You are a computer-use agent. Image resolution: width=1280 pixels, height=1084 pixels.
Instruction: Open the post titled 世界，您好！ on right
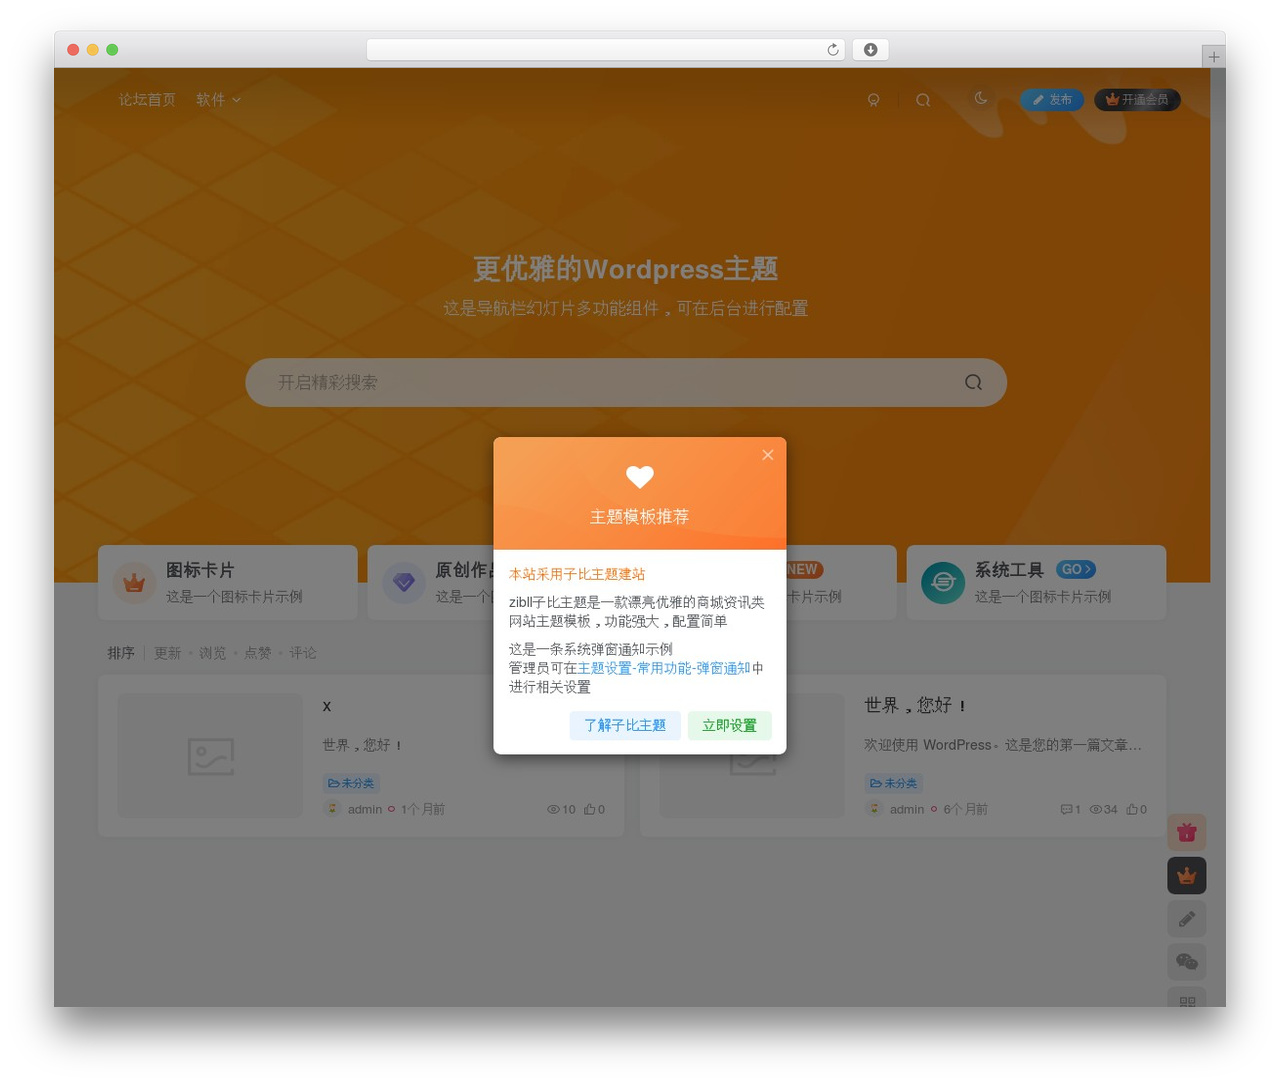(x=915, y=705)
